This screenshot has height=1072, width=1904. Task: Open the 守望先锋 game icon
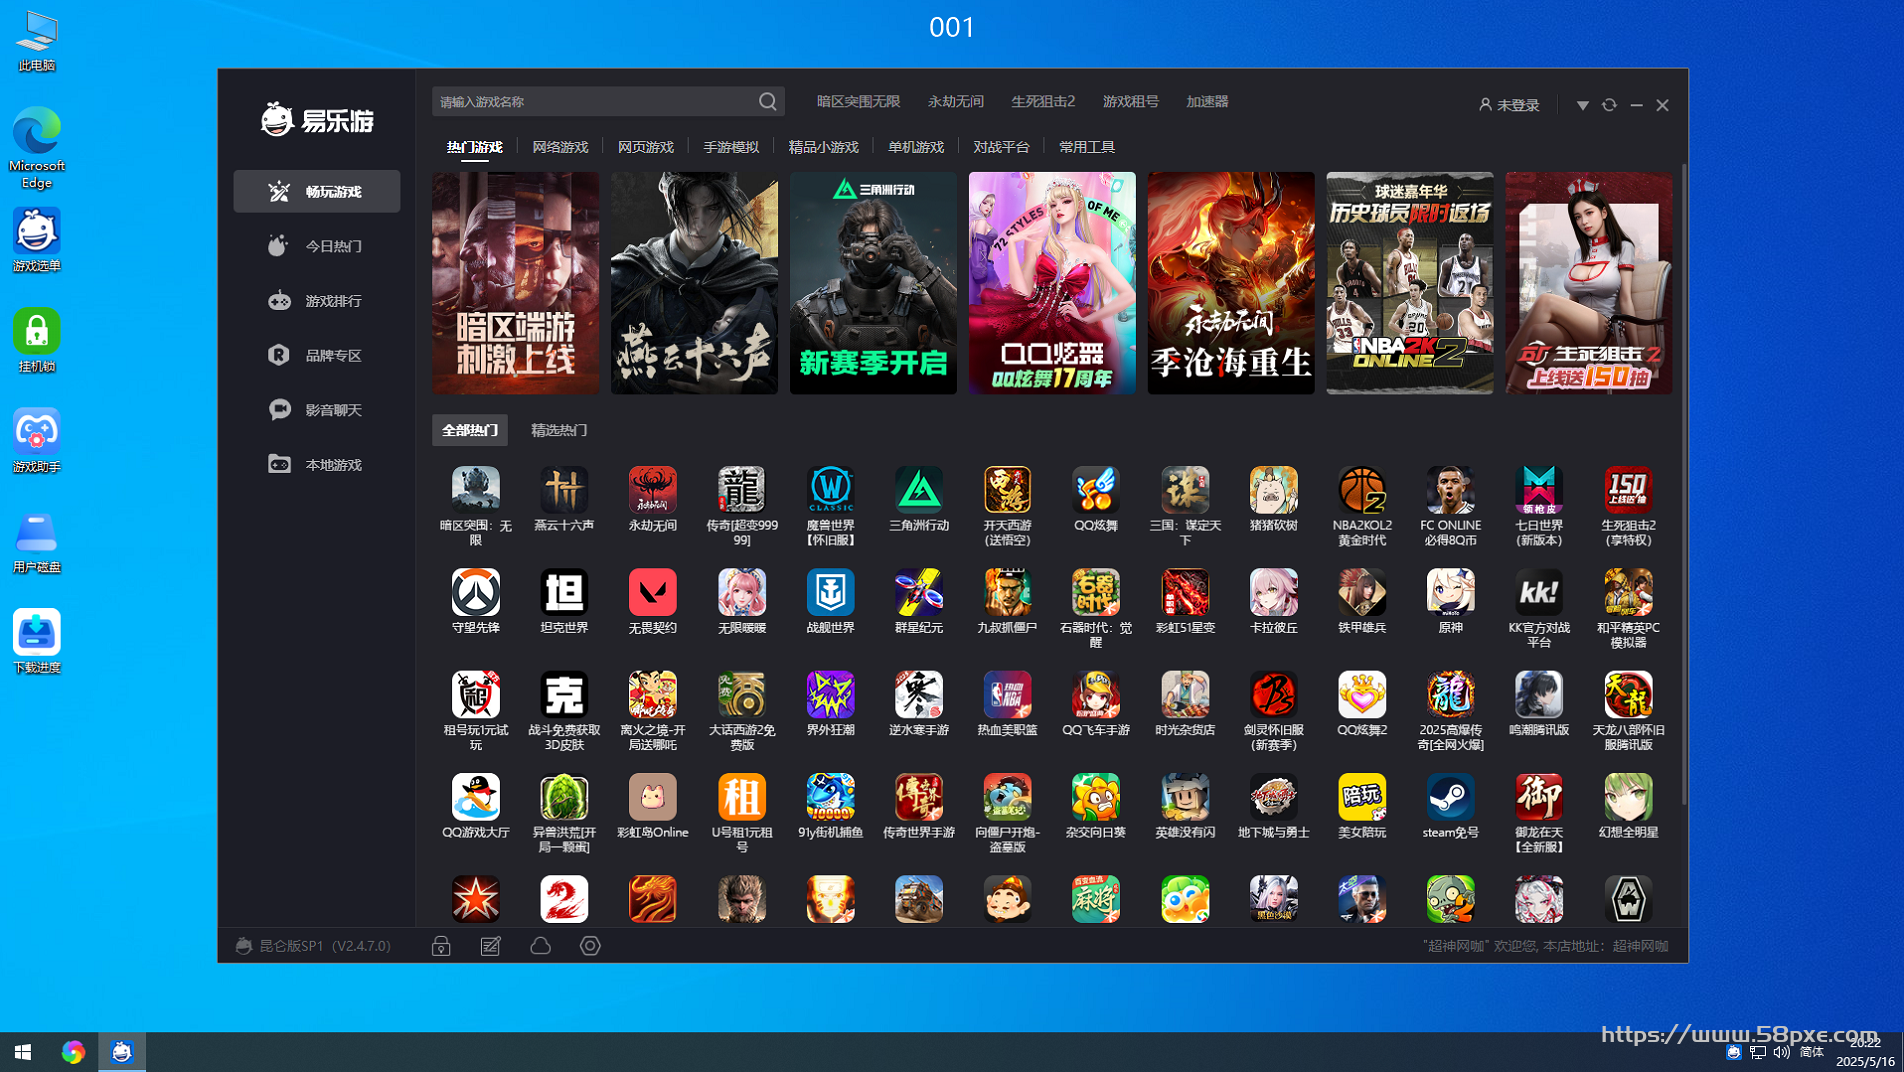pos(475,593)
